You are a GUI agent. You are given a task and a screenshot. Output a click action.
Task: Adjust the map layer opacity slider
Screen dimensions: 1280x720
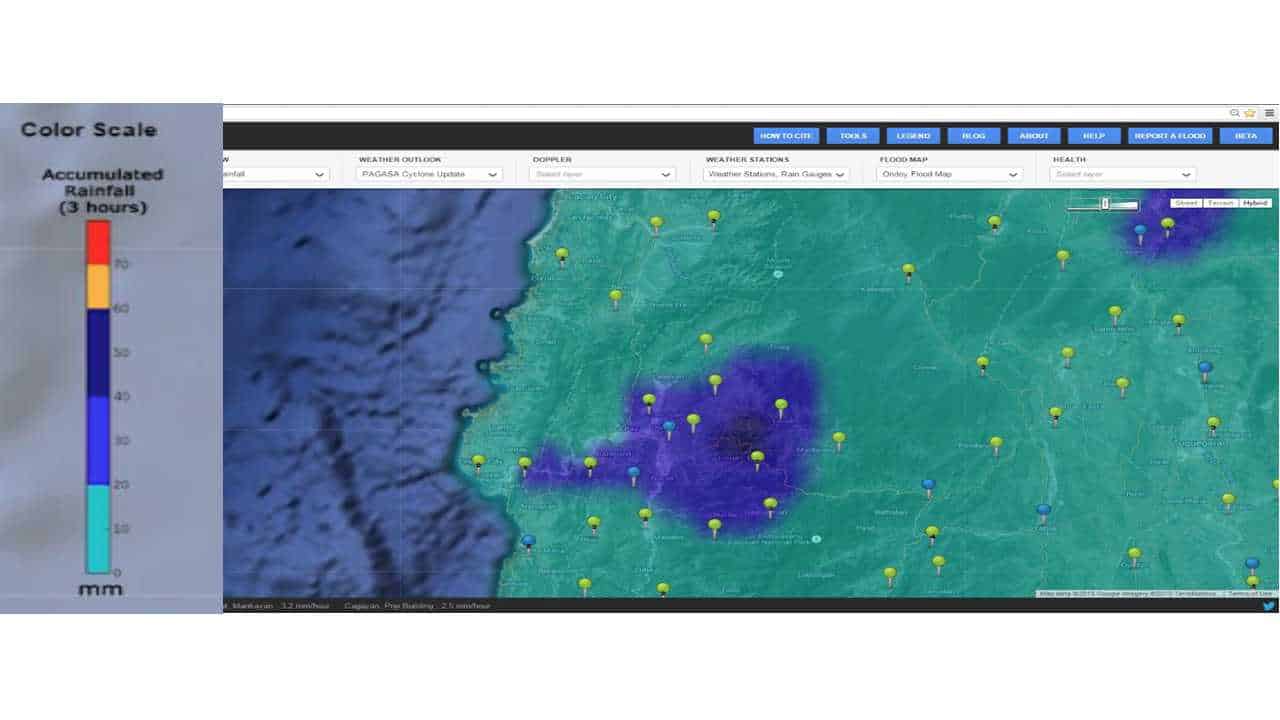pyautogui.click(x=1104, y=204)
